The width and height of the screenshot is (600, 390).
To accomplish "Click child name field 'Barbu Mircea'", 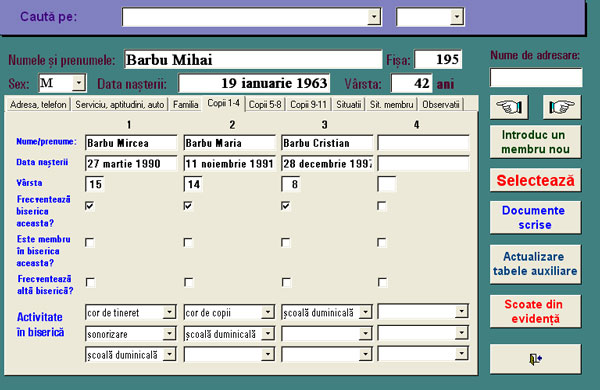I will [131, 143].
